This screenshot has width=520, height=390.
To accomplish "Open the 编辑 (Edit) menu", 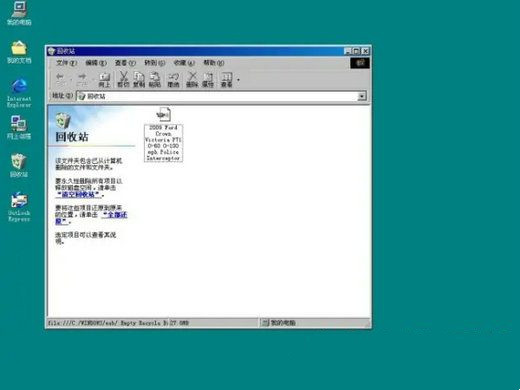I will click(x=96, y=63).
